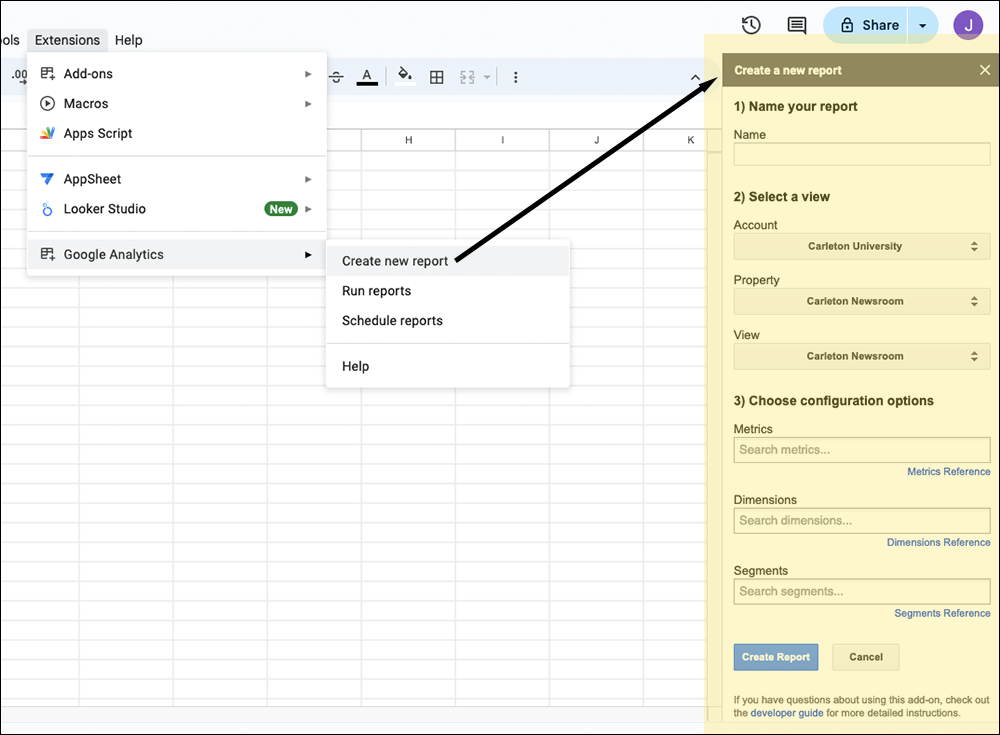1000x735 pixels.
Task: Open the fill color bucket
Action: point(404,76)
